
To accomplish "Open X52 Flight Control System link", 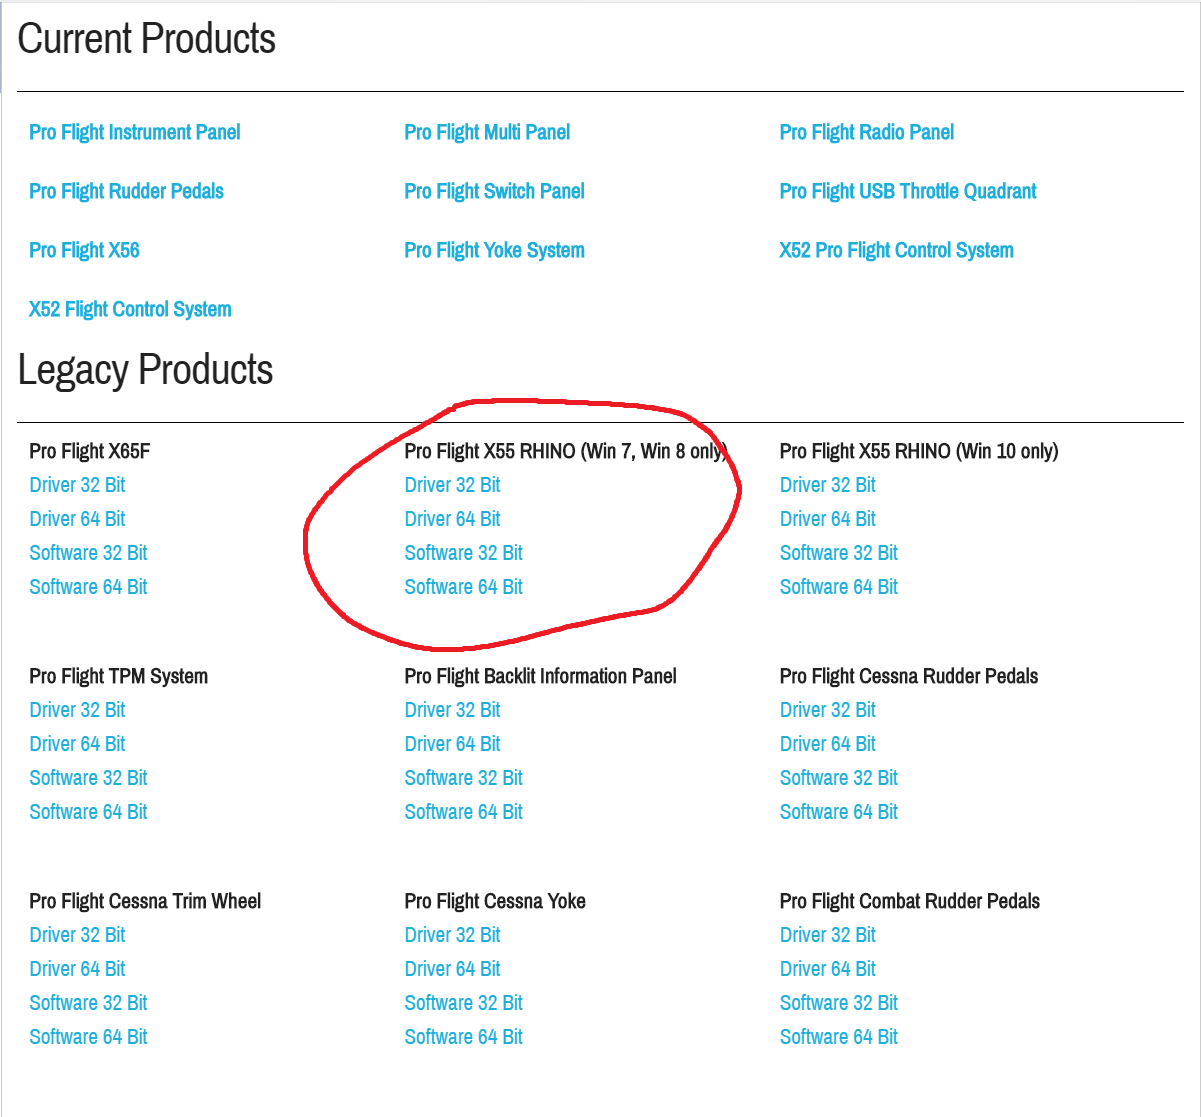I will (130, 309).
